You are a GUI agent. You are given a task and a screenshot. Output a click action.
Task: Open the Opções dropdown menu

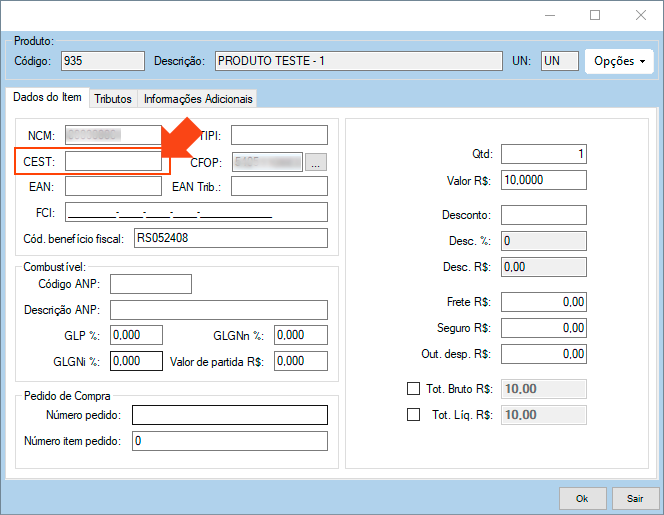tap(619, 61)
